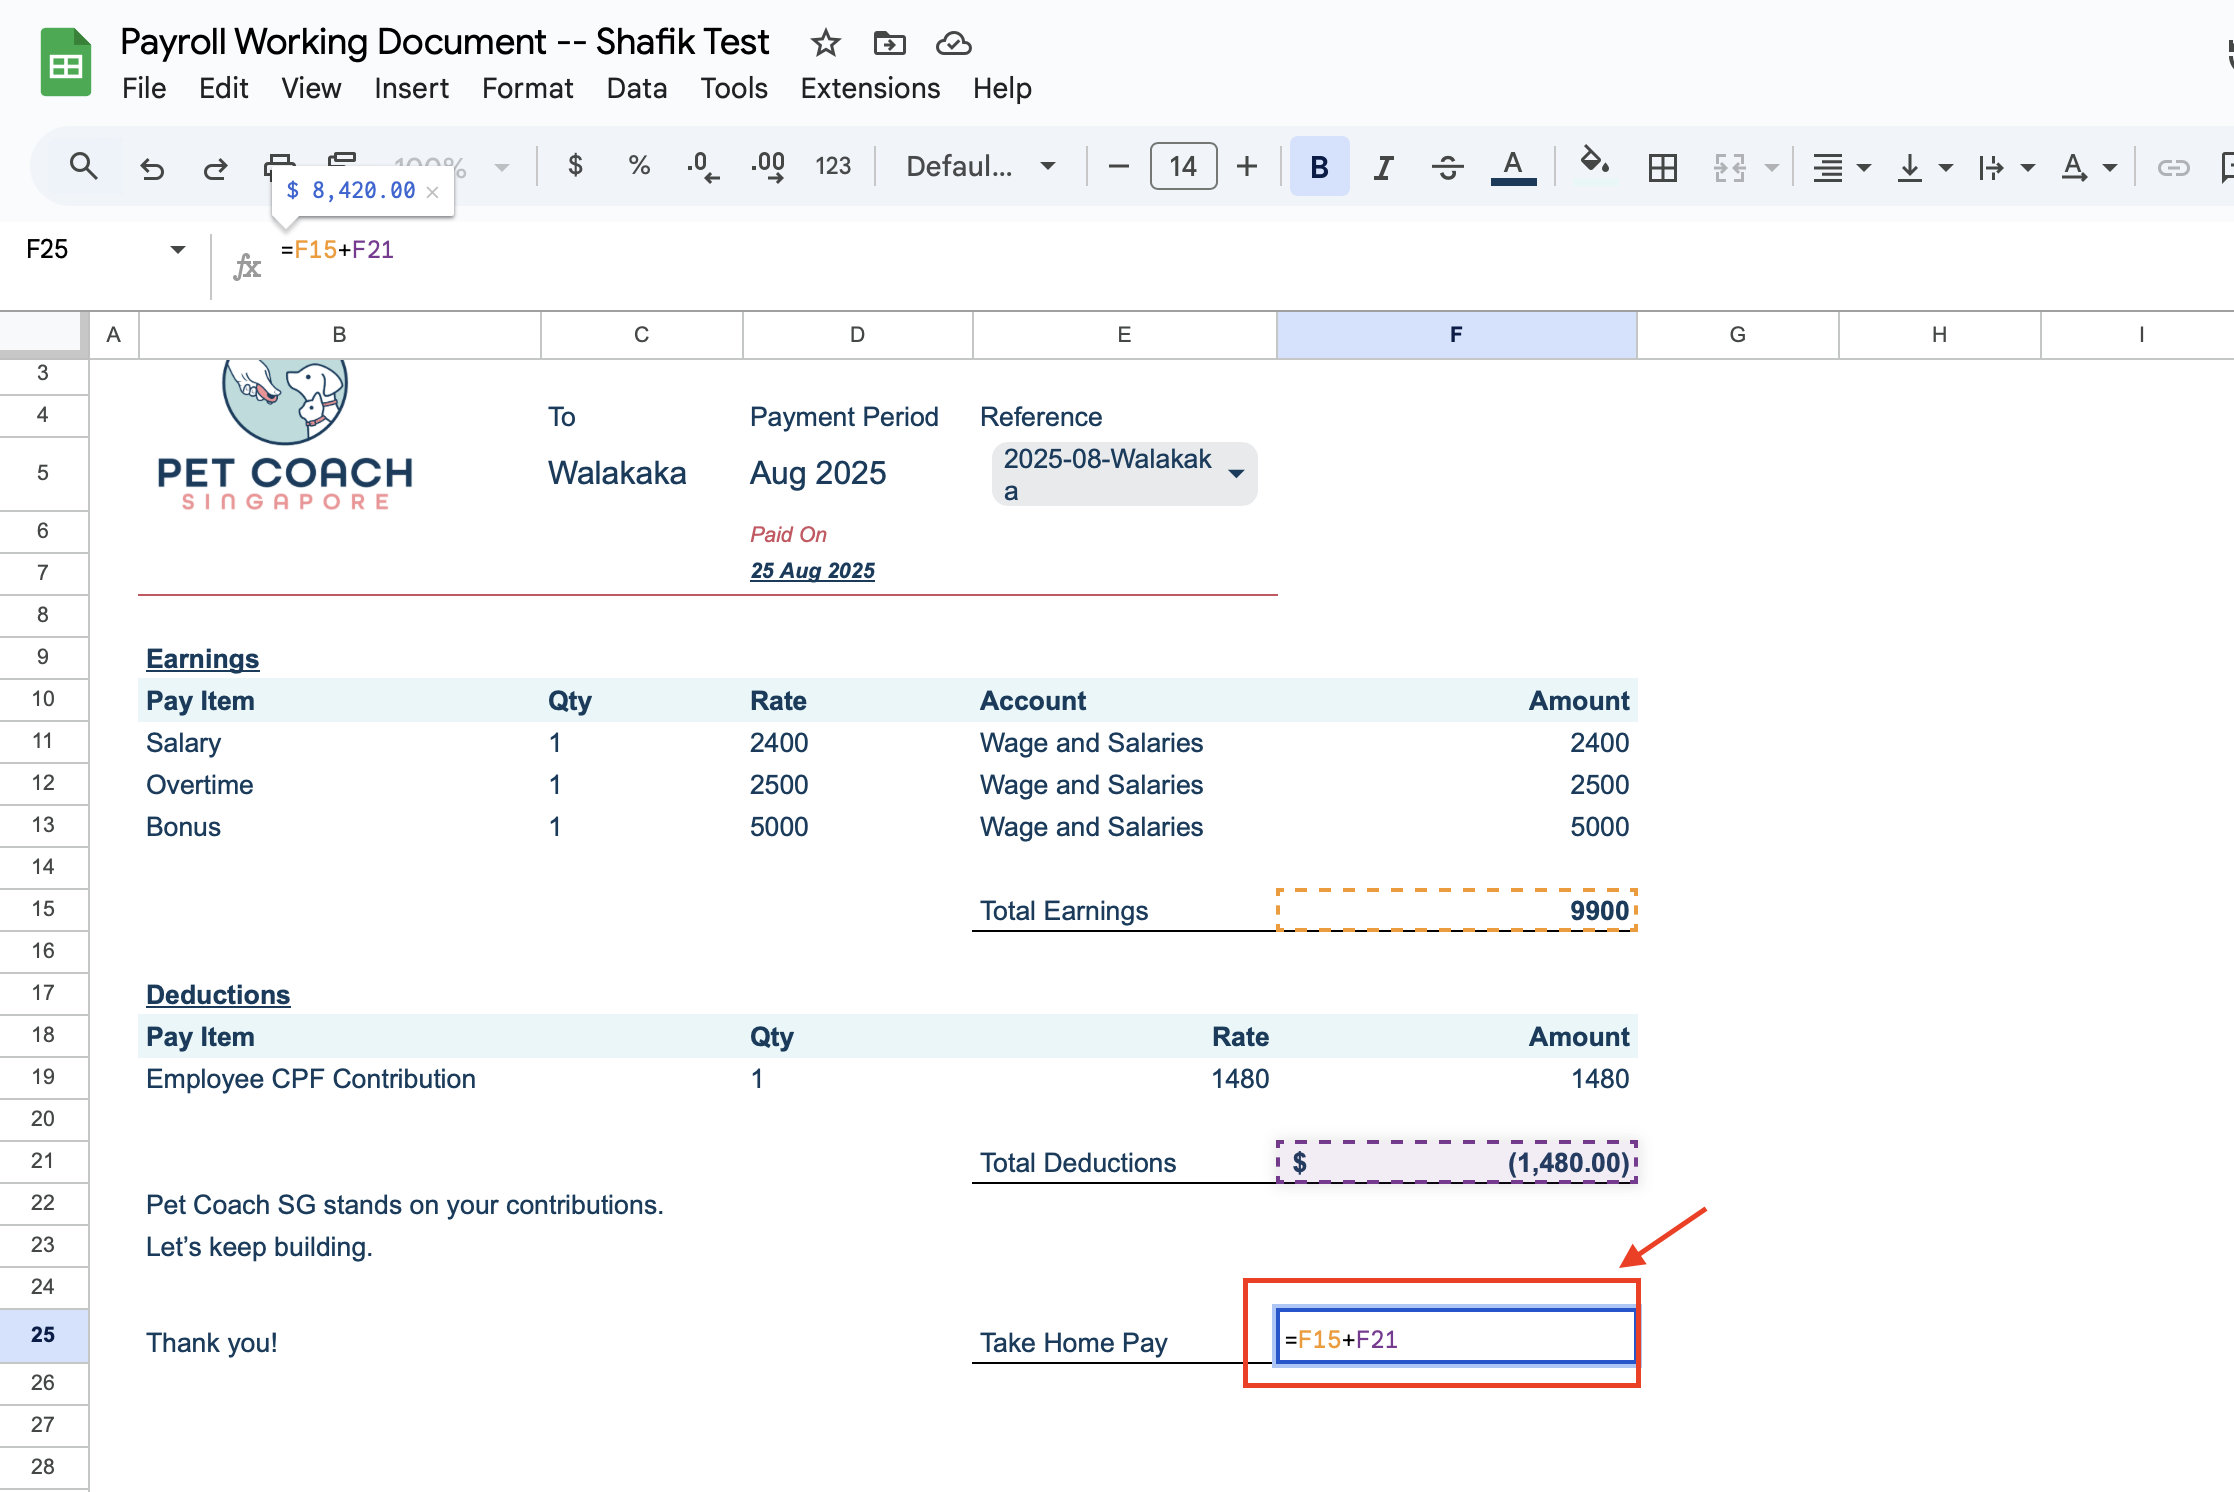This screenshot has height=1492, width=2234.
Task: Click the Earnings heading
Action: click(202, 659)
